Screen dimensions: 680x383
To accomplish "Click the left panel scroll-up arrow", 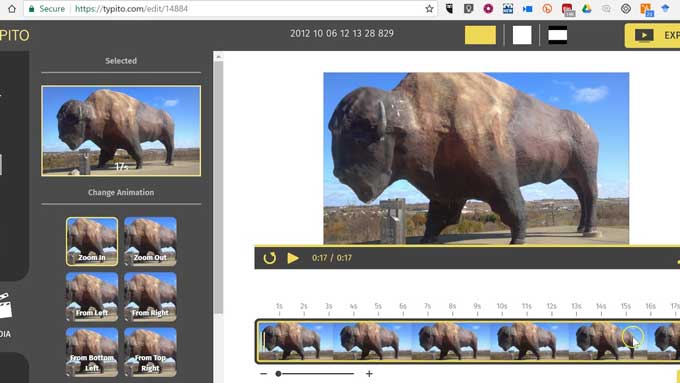I will coord(219,57).
